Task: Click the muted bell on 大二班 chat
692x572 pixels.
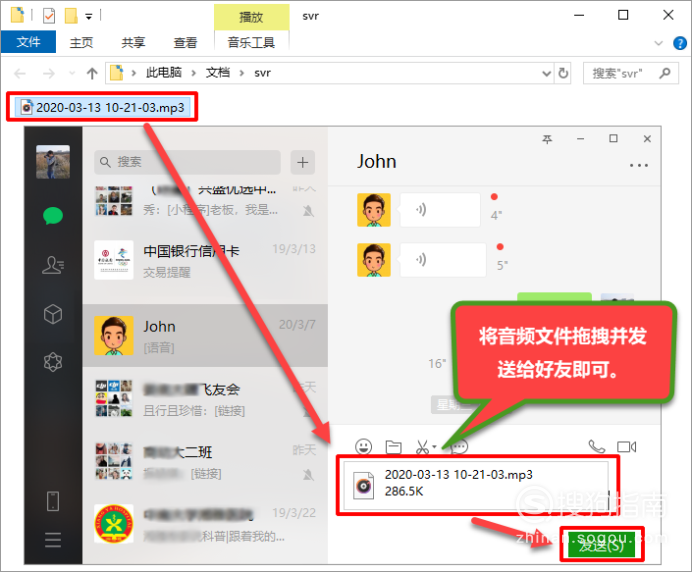Action: [308, 475]
